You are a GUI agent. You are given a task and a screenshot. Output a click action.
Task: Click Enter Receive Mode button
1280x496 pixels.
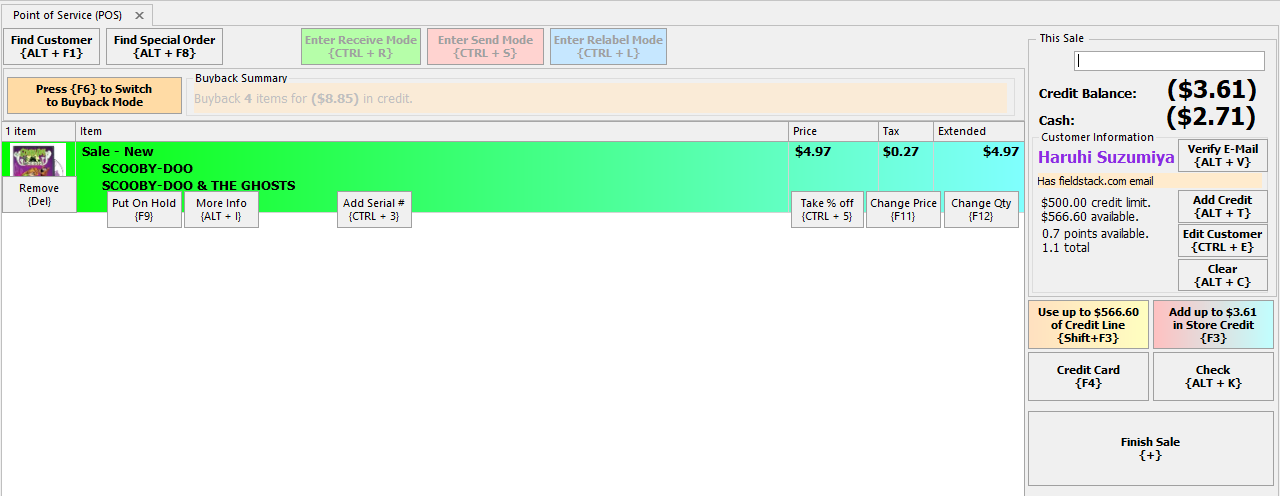coord(361,47)
